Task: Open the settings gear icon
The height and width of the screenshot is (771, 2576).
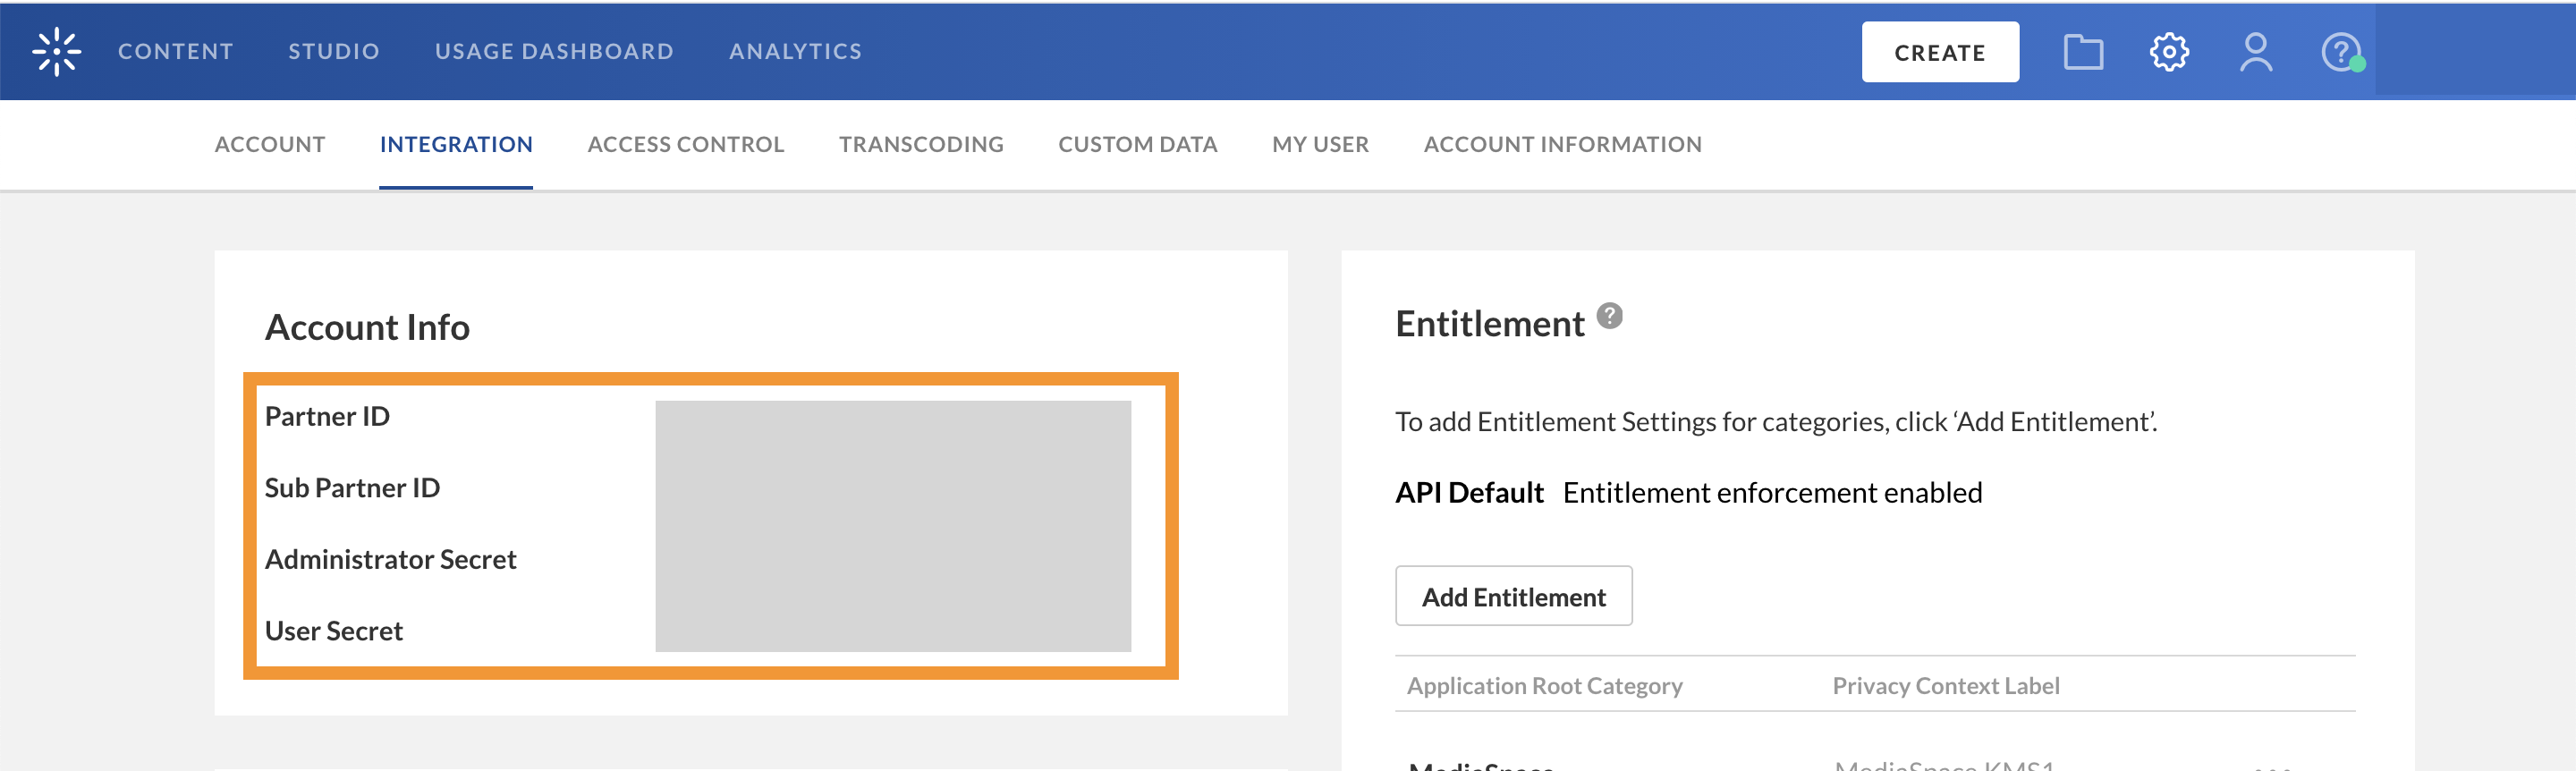Action: coord(2169,52)
